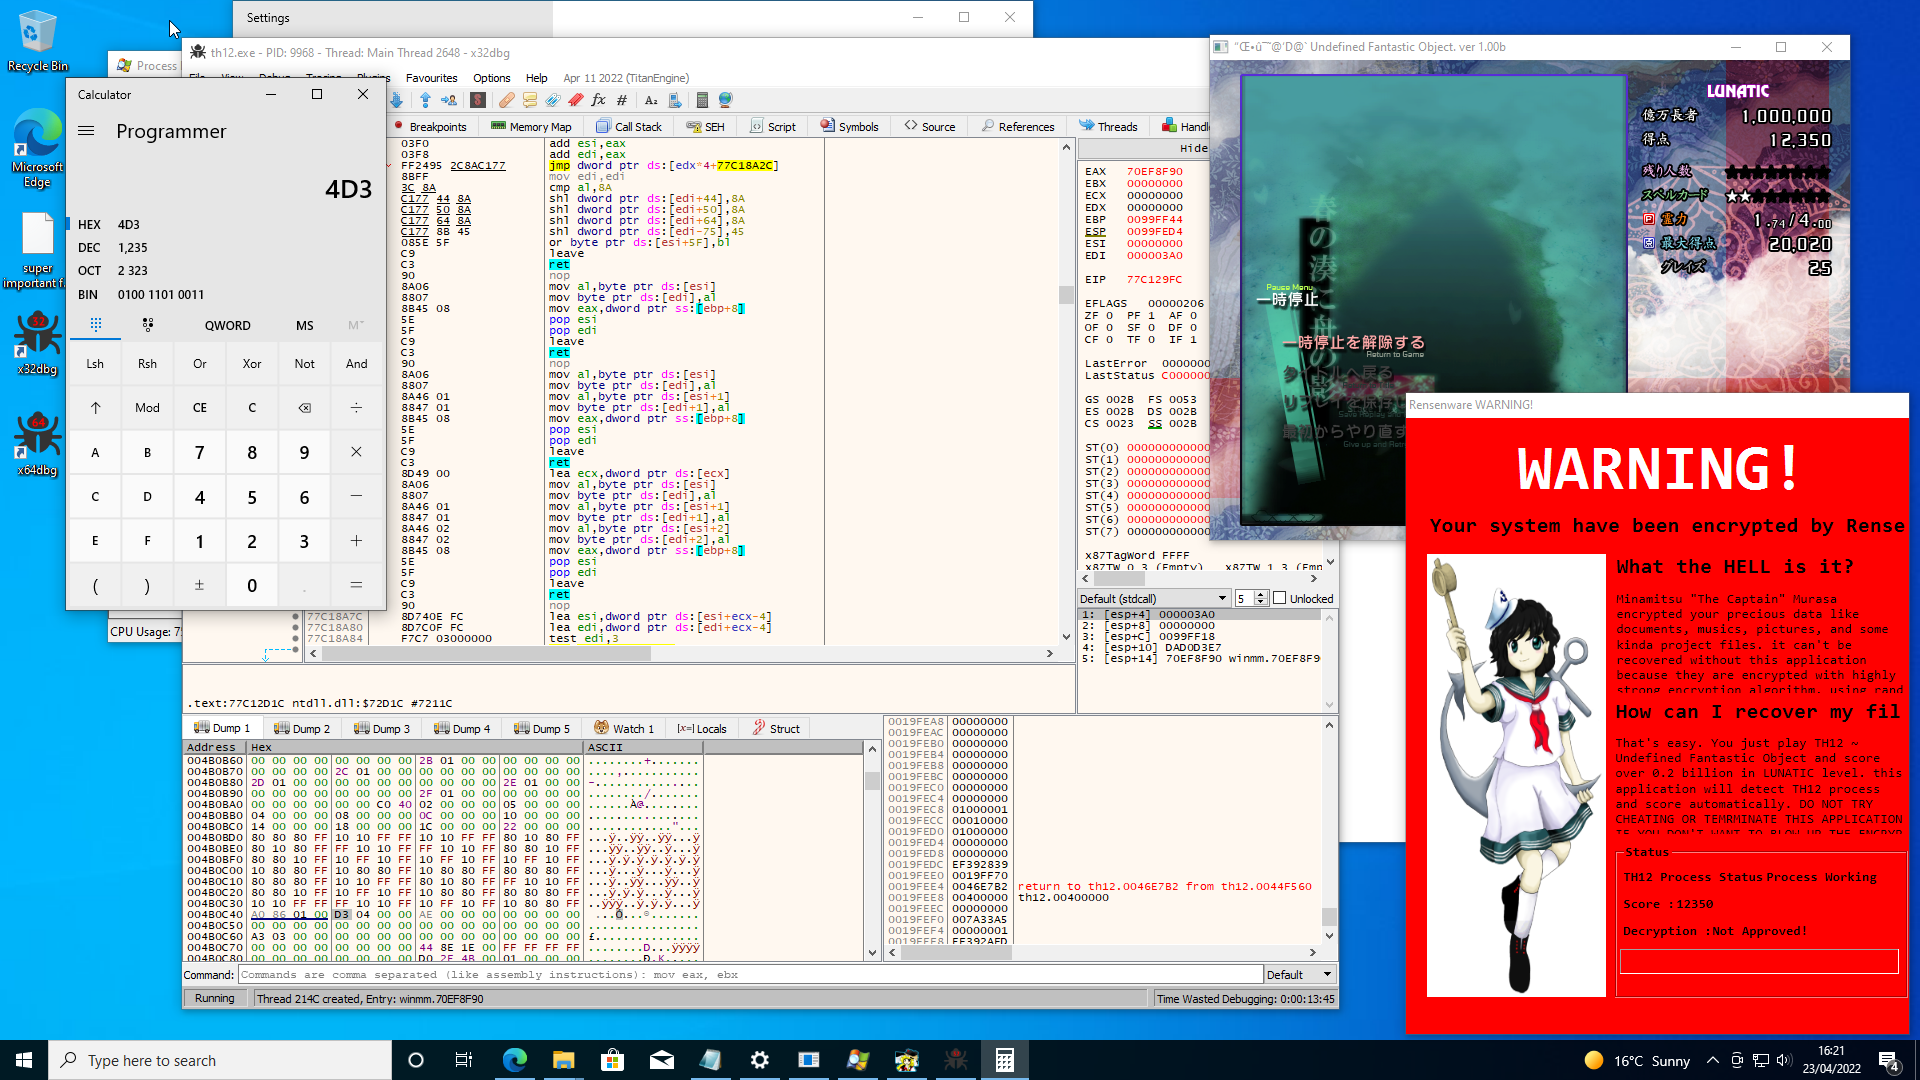Open Comments via the speech bubble toolbar icon

531,100
